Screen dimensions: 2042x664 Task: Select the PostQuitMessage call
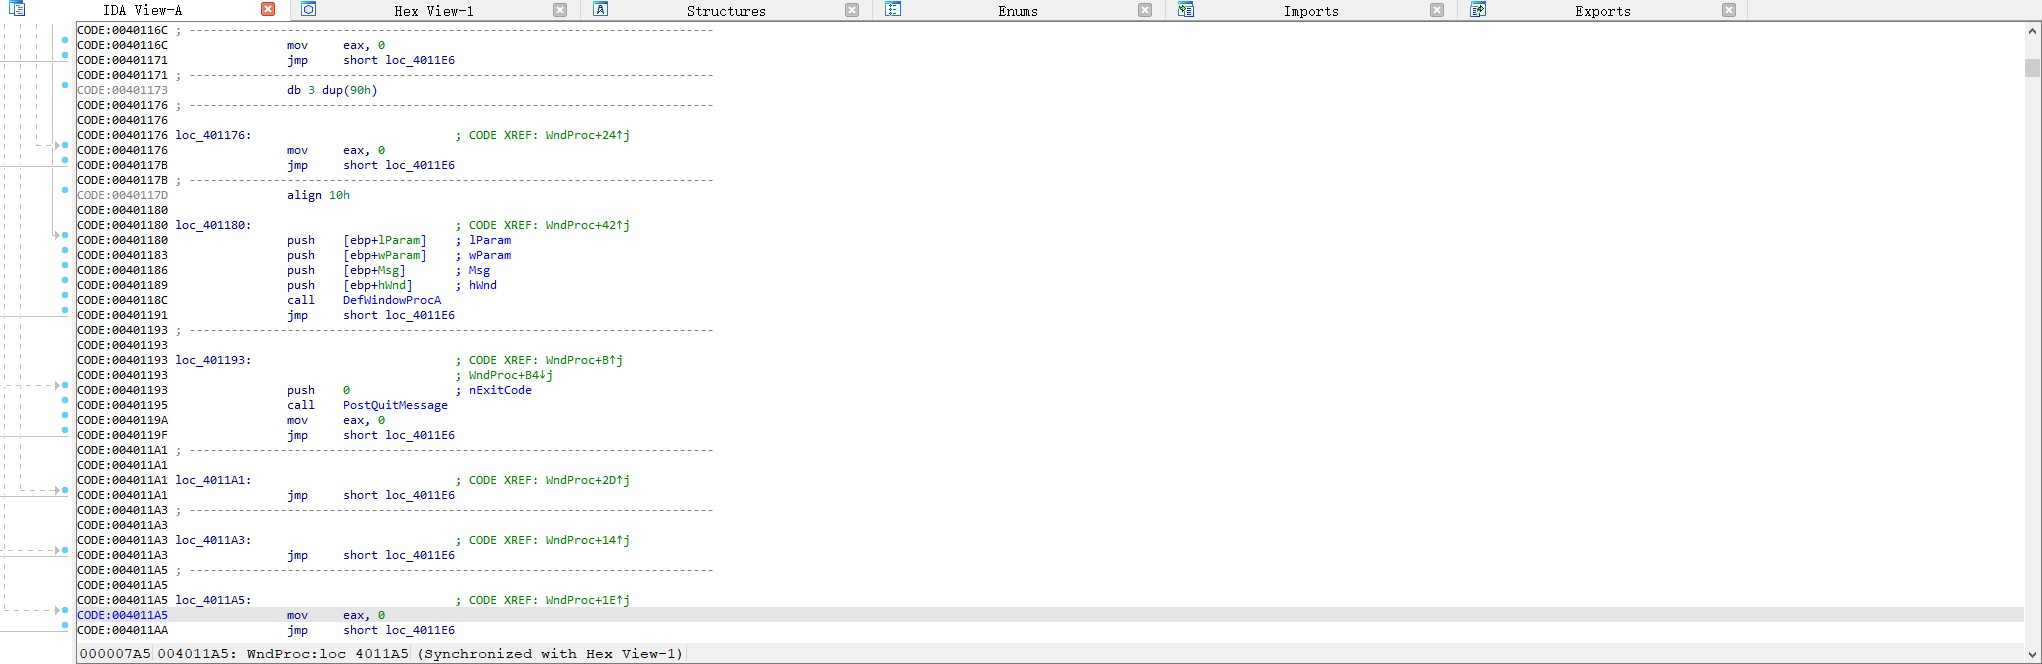click(x=395, y=405)
